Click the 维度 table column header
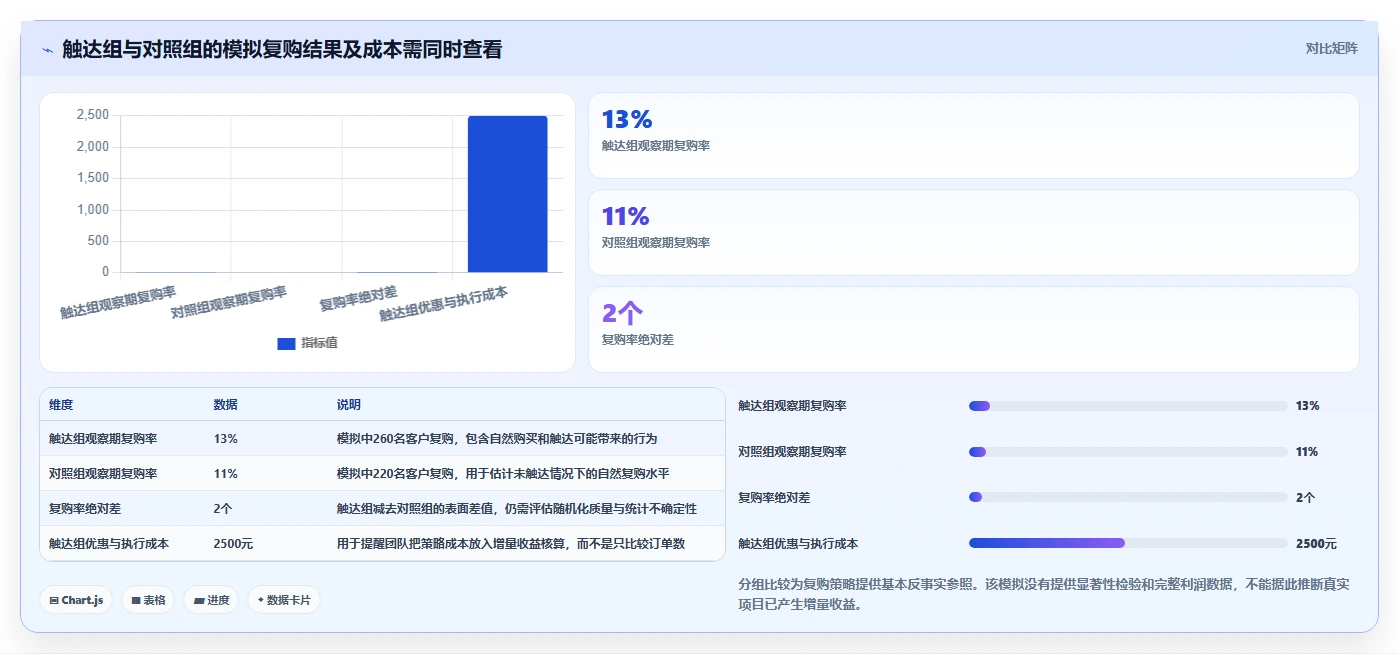 tap(61, 405)
